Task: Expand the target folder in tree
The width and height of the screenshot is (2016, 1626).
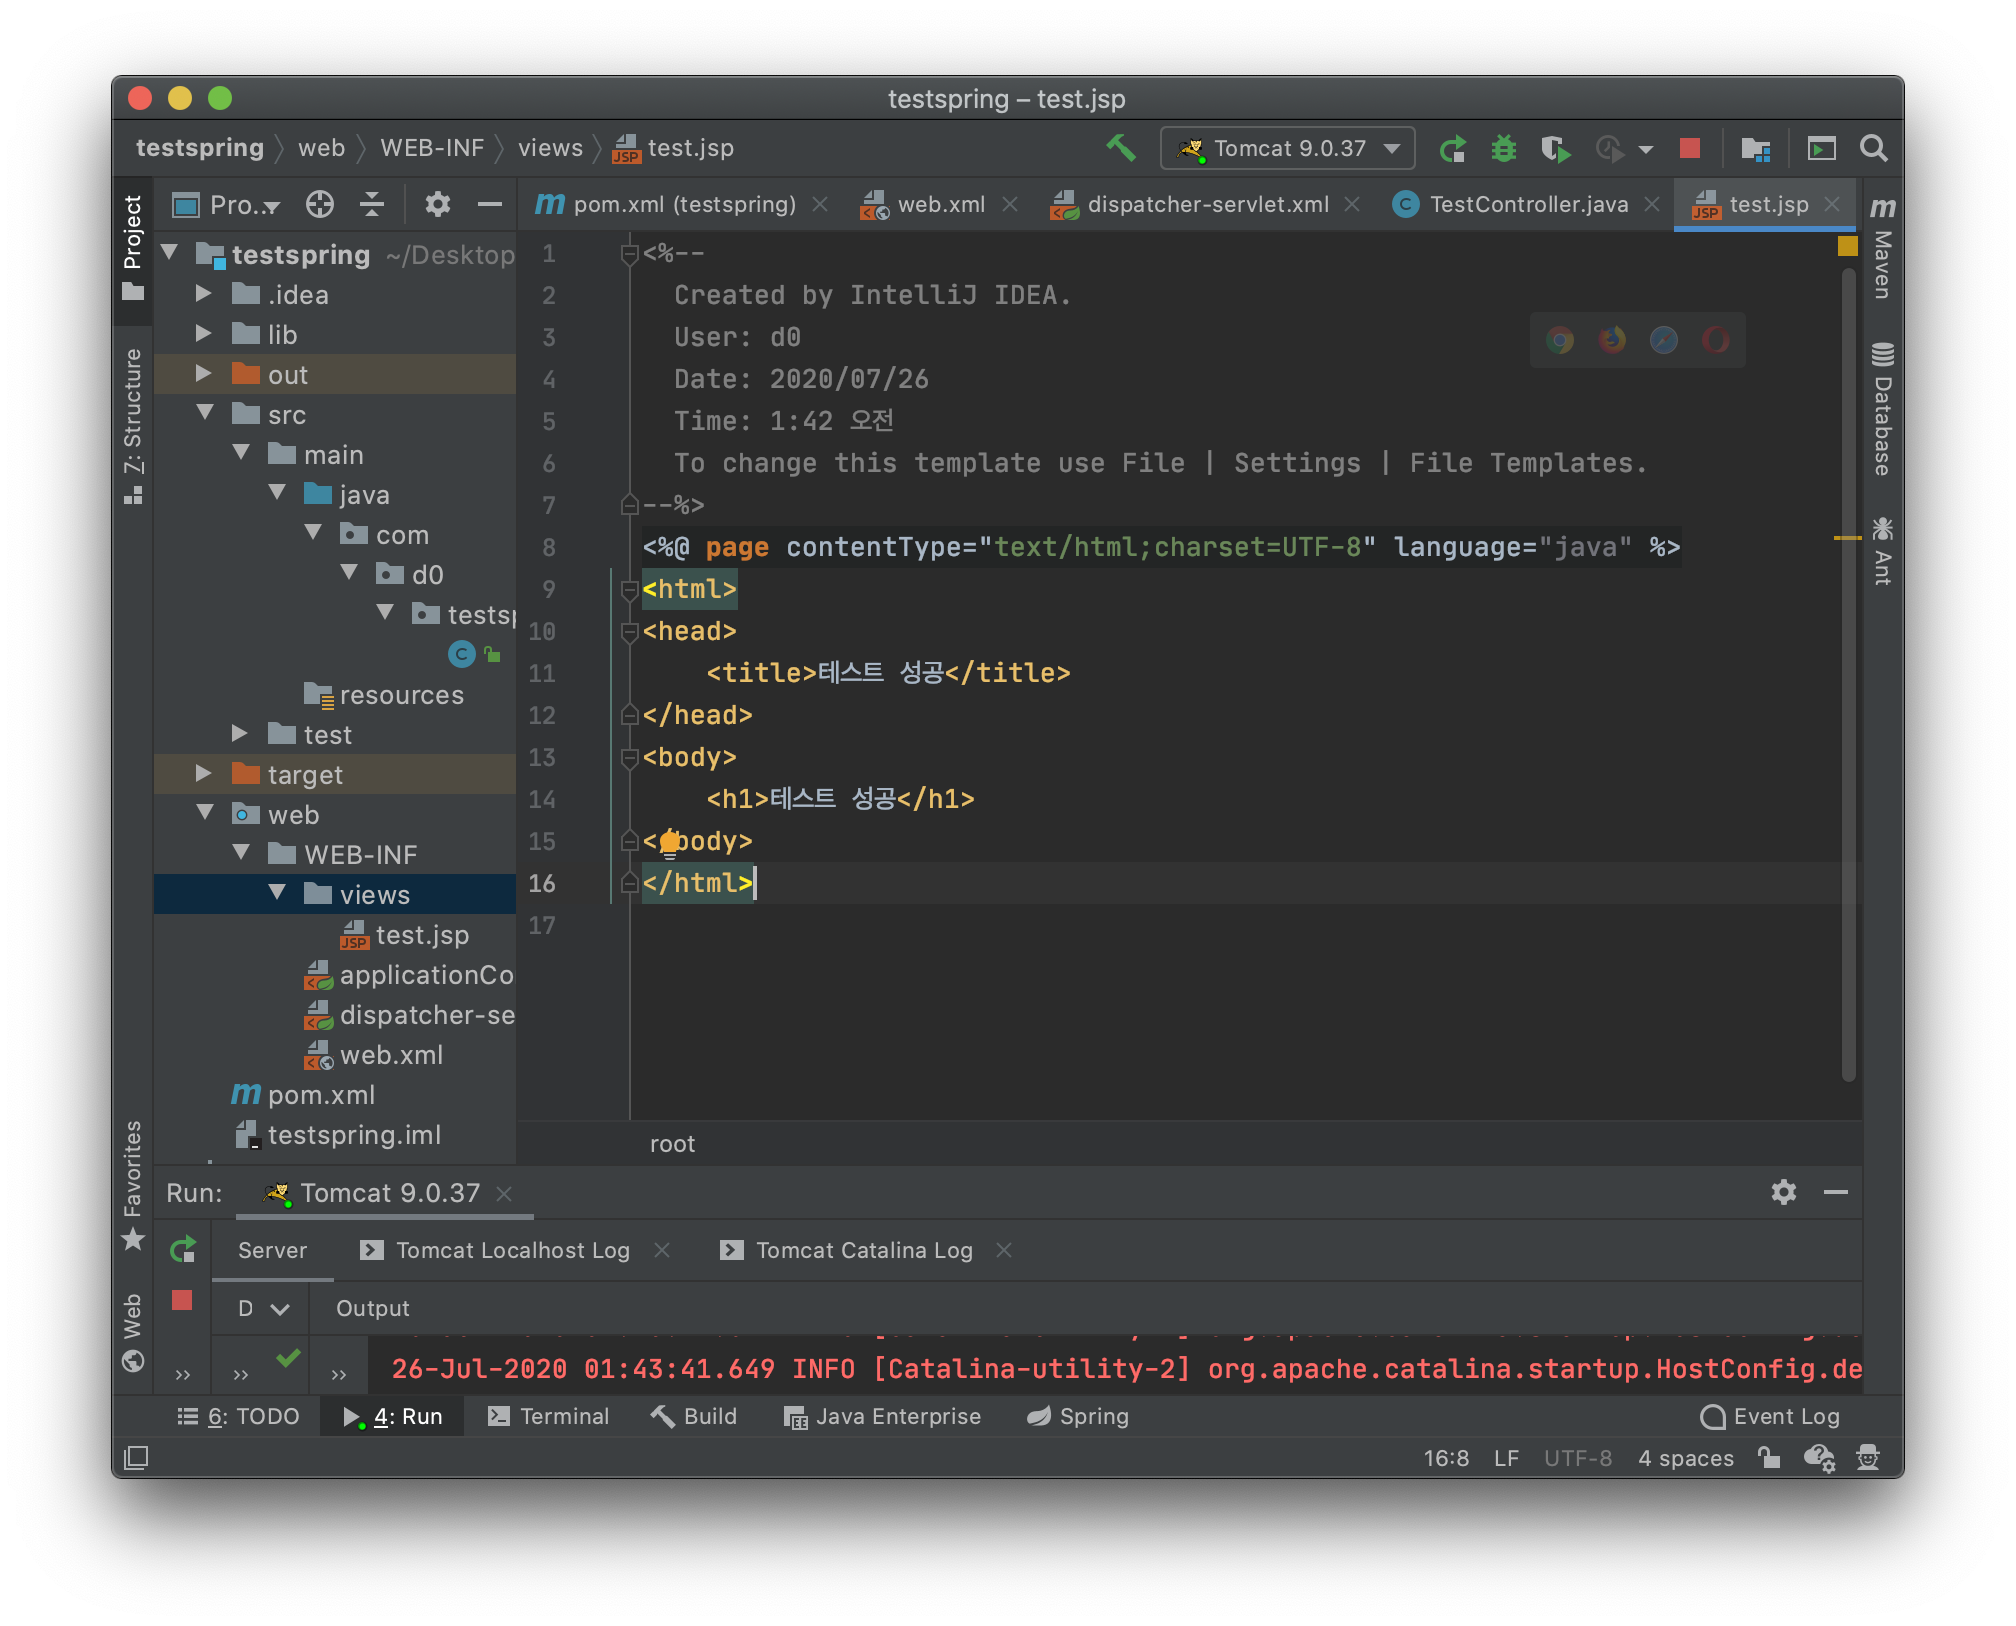Action: pyautogui.click(x=204, y=774)
